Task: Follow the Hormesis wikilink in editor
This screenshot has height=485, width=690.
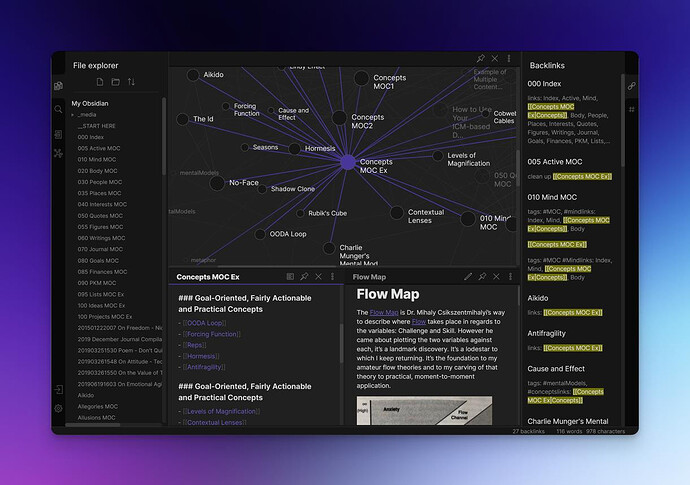Action: 201,356
